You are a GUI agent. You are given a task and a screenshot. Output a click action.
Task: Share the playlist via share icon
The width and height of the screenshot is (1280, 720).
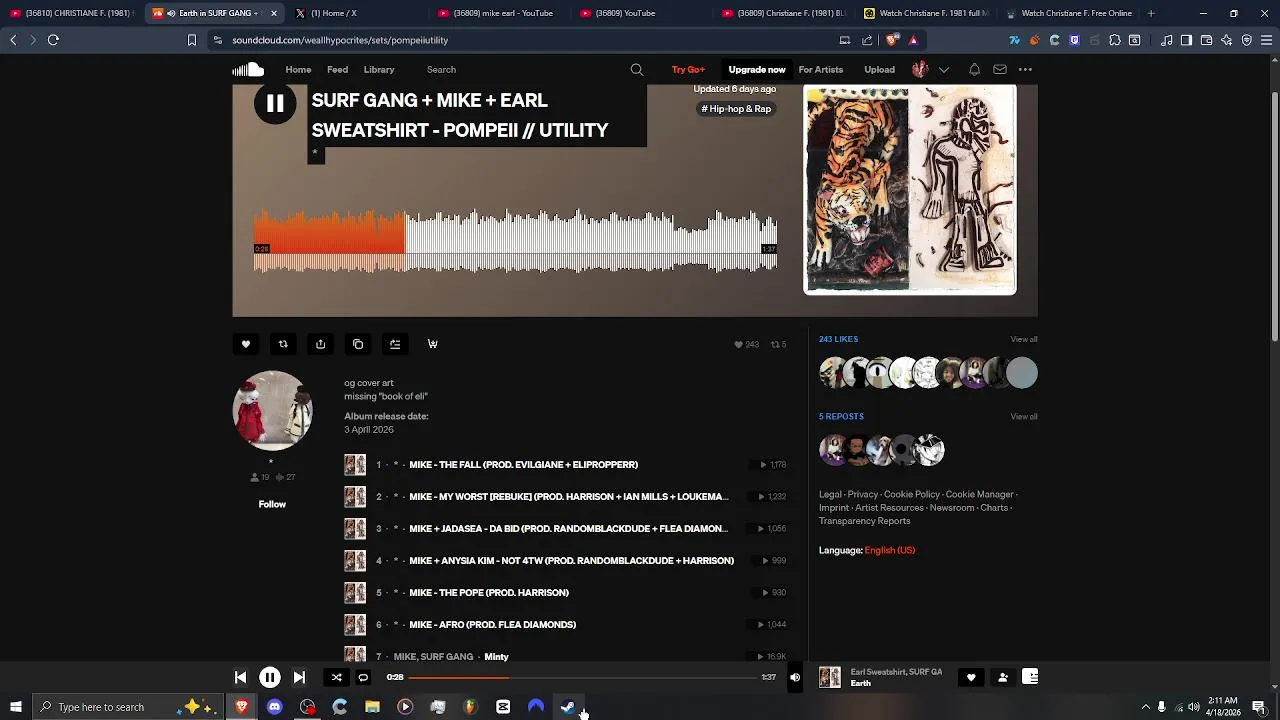pyautogui.click(x=320, y=344)
